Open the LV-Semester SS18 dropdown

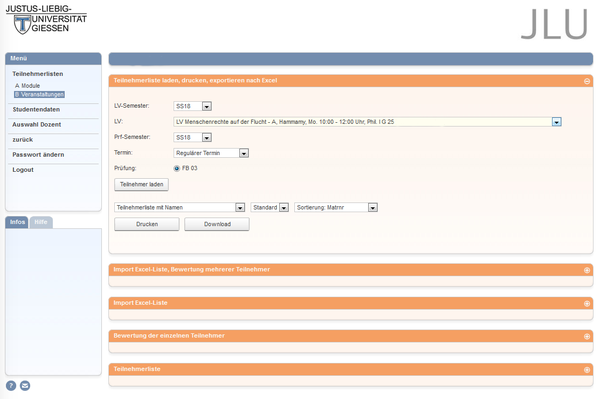coord(192,106)
